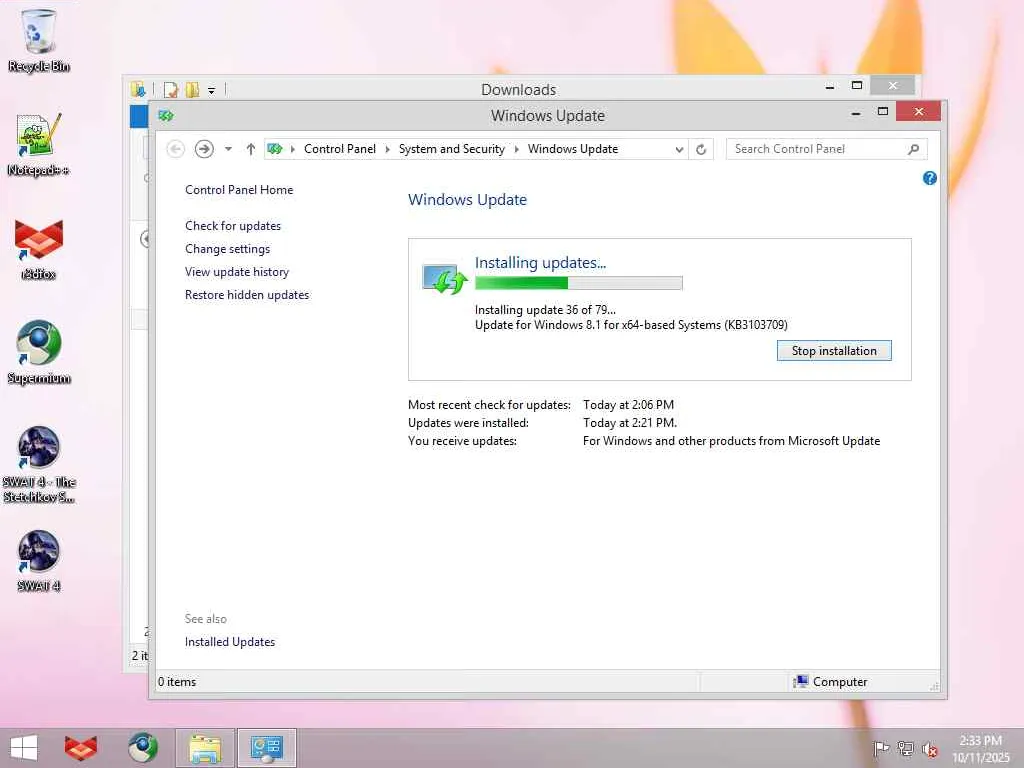Expand Downloads quick access toolbar dropdown
1024x768 pixels.
click(x=212, y=91)
